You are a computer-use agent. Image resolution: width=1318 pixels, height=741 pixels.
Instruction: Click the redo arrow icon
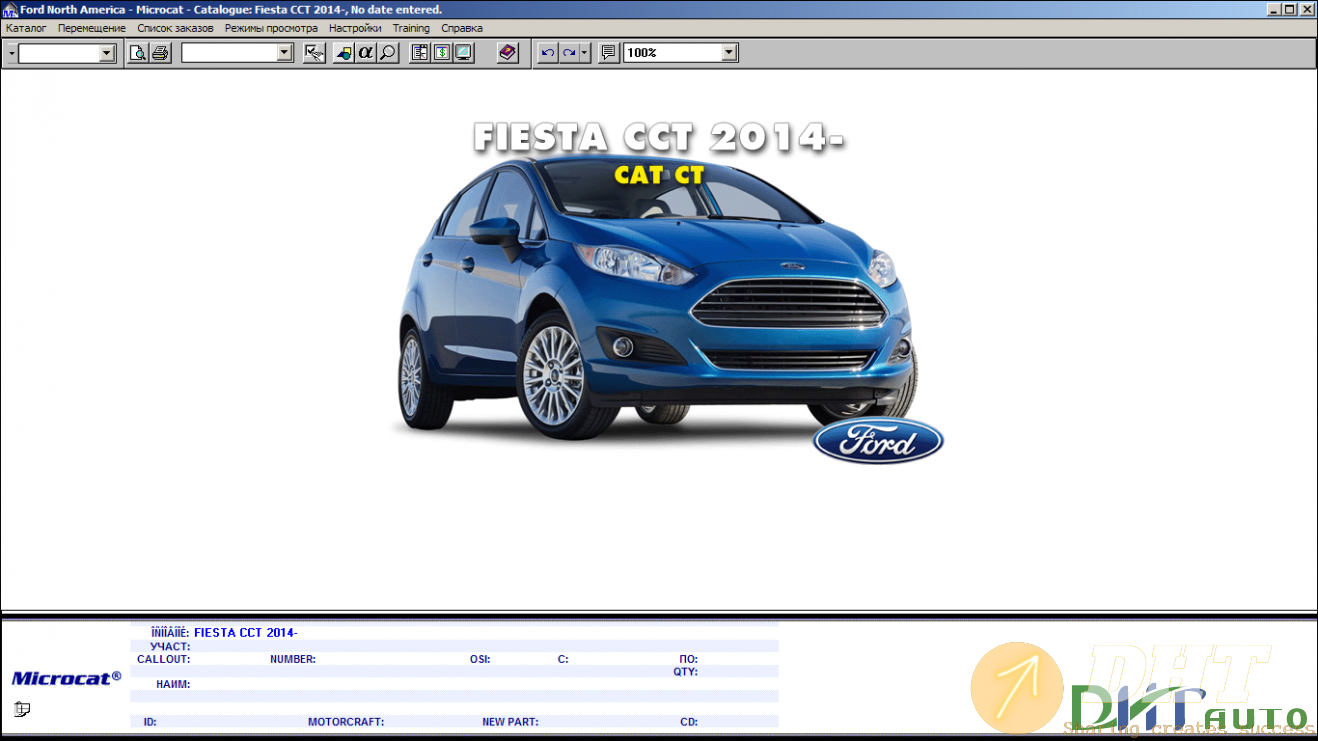point(569,53)
